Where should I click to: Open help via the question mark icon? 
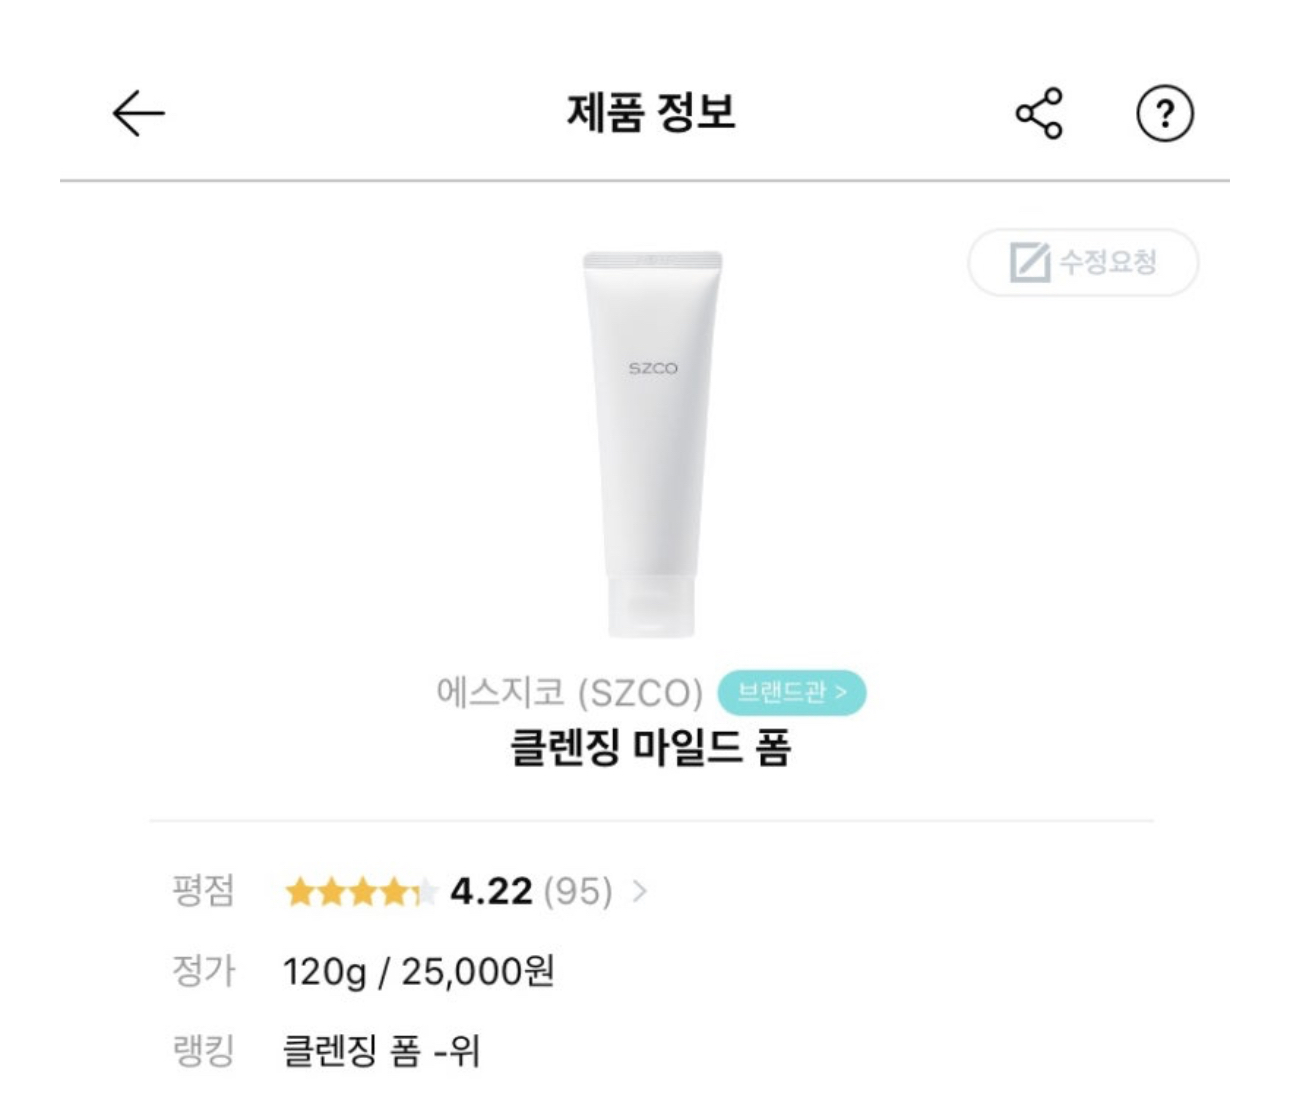[x=1165, y=113]
